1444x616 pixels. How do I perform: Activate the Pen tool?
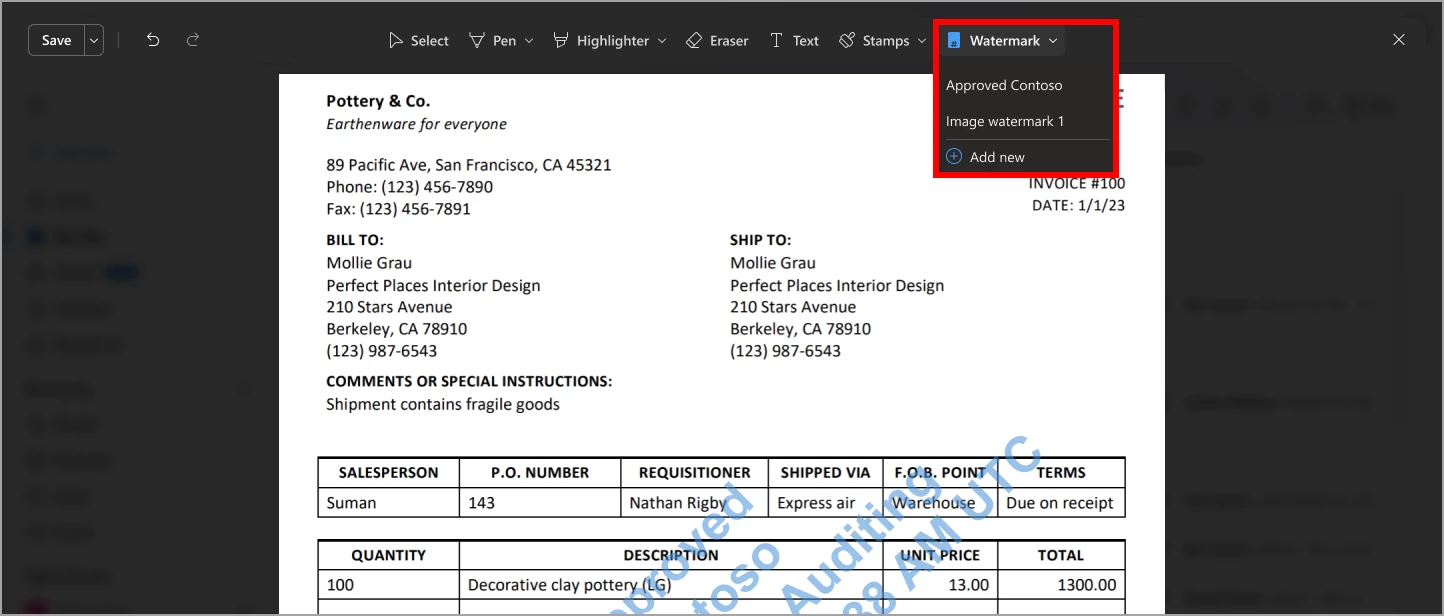tap(493, 41)
